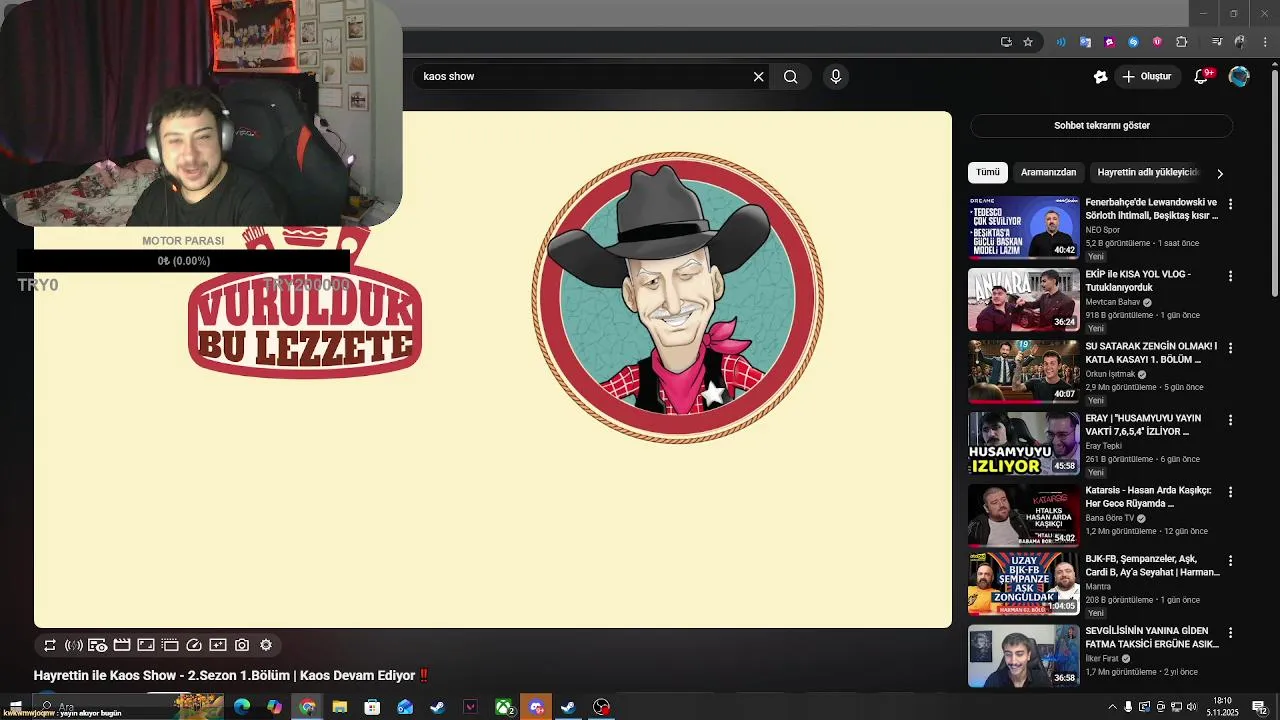Open Microsoft Edge from taskbar
This screenshot has height=720, width=1280.
(241, 707)
